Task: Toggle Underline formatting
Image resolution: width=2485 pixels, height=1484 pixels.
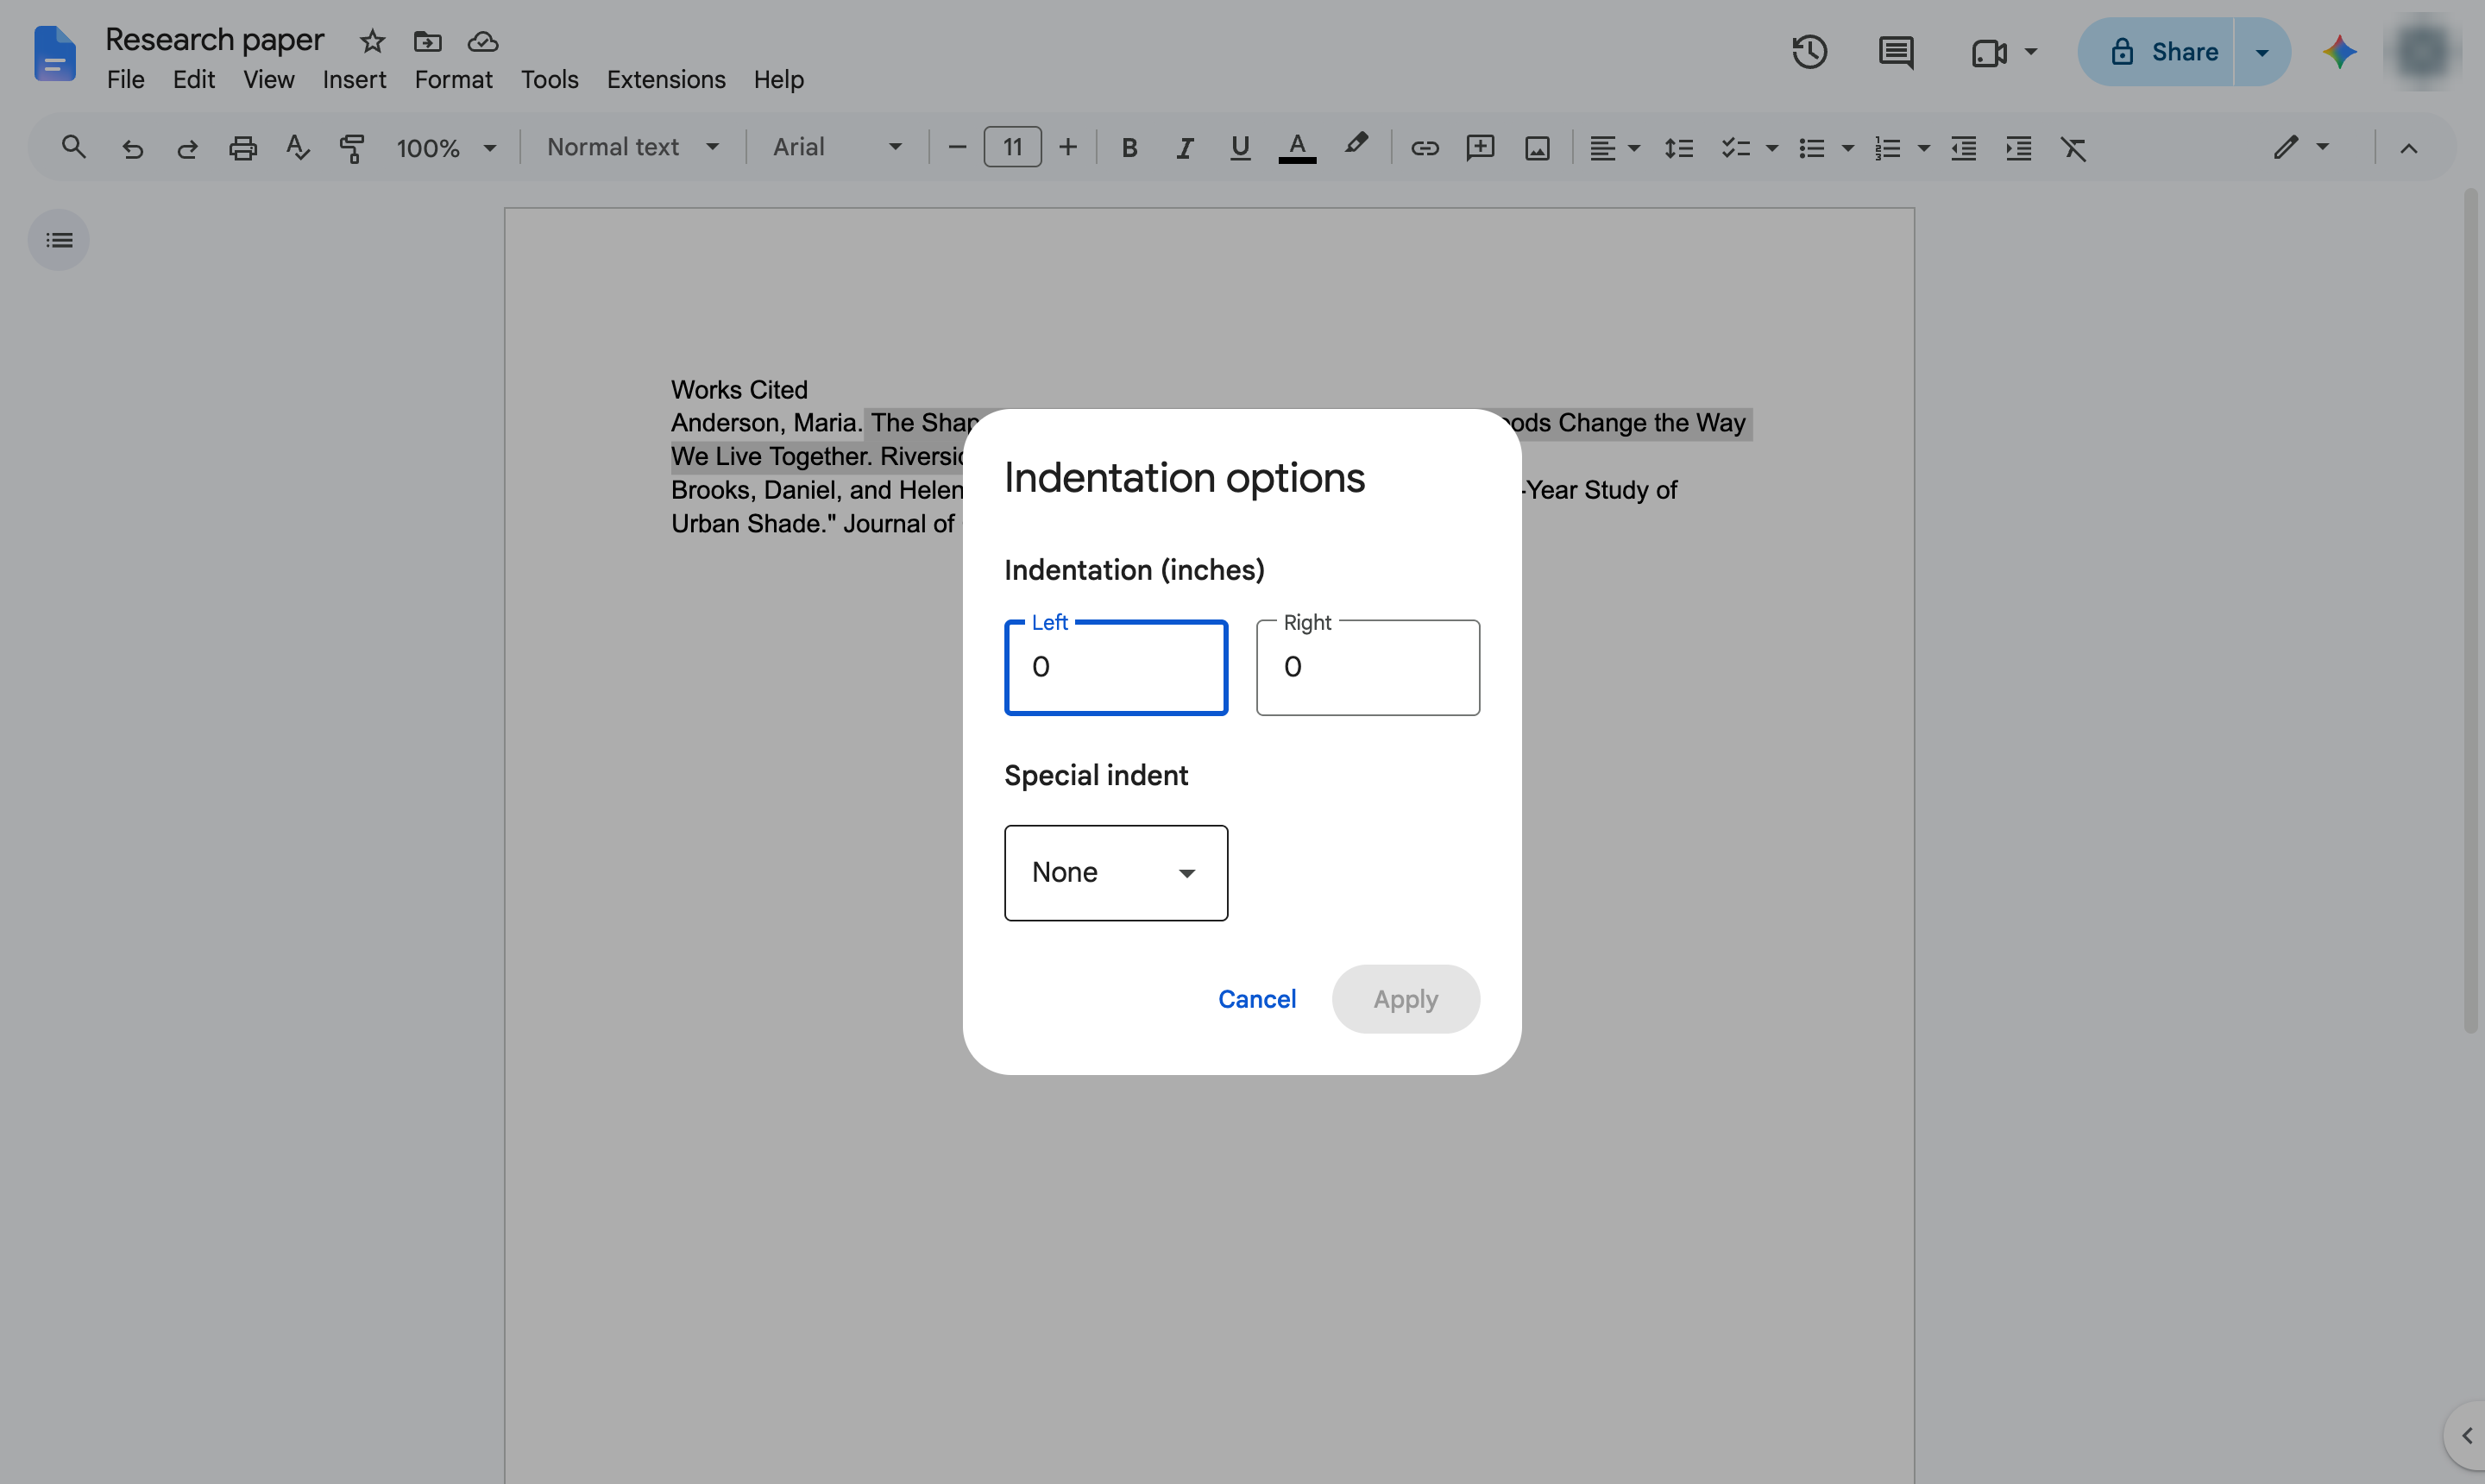Action: (x=1240, y=148)
